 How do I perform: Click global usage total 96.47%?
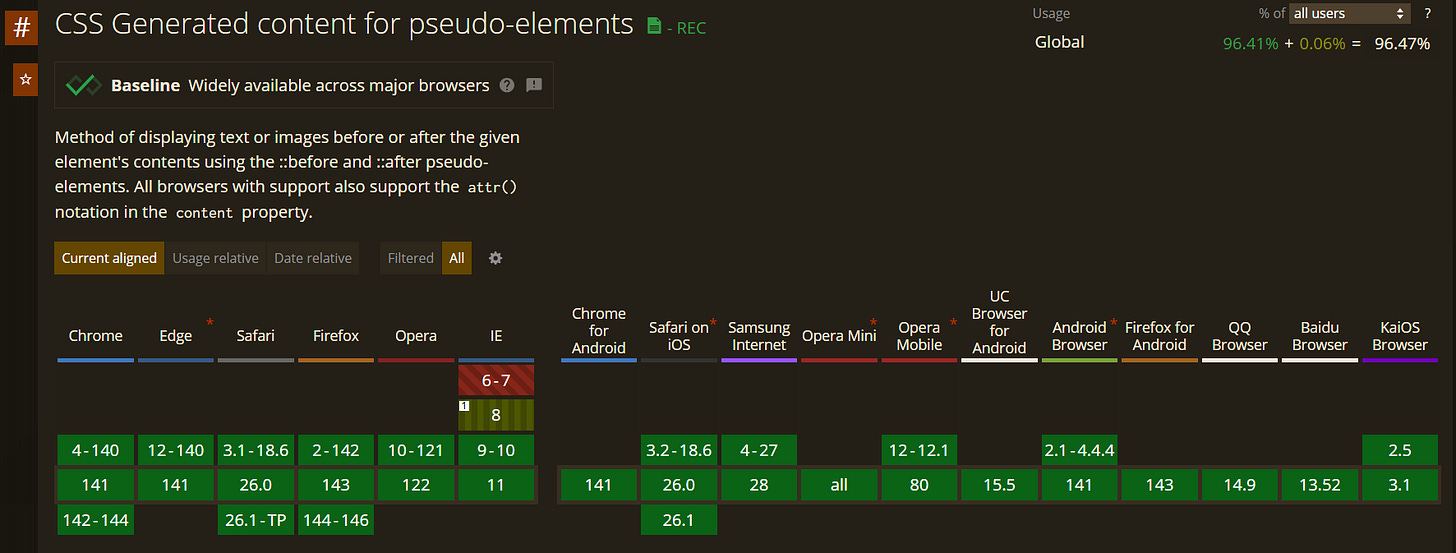(1402, 43)
